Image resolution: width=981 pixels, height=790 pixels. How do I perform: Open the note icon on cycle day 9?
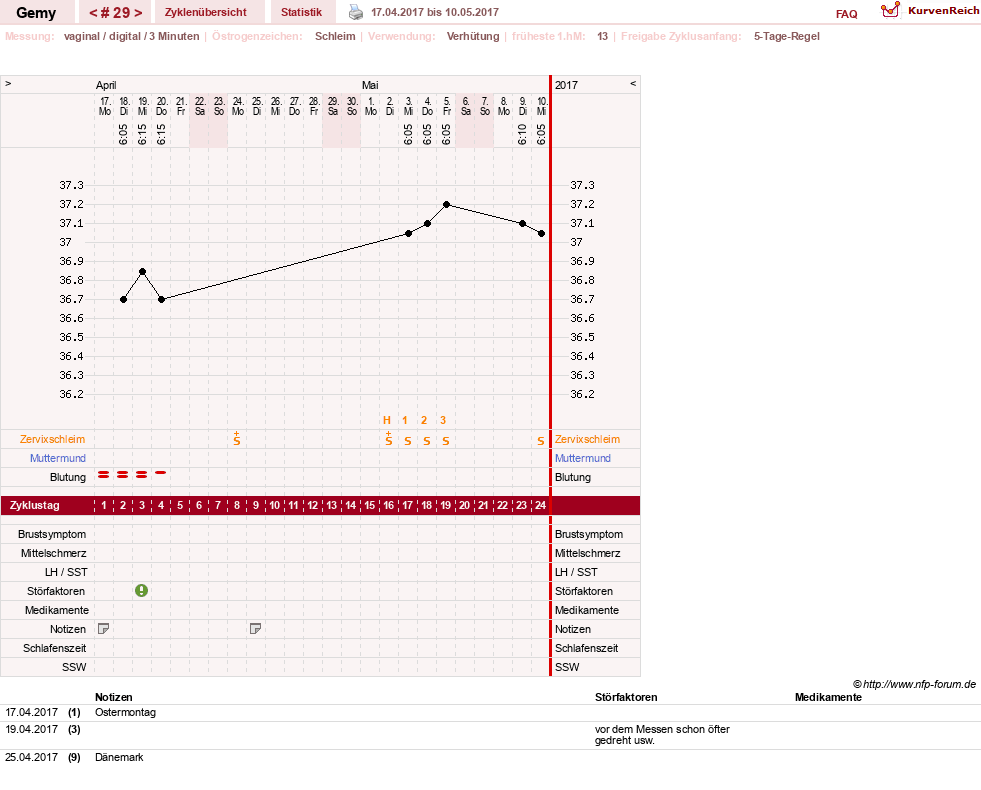coord(255,629)
